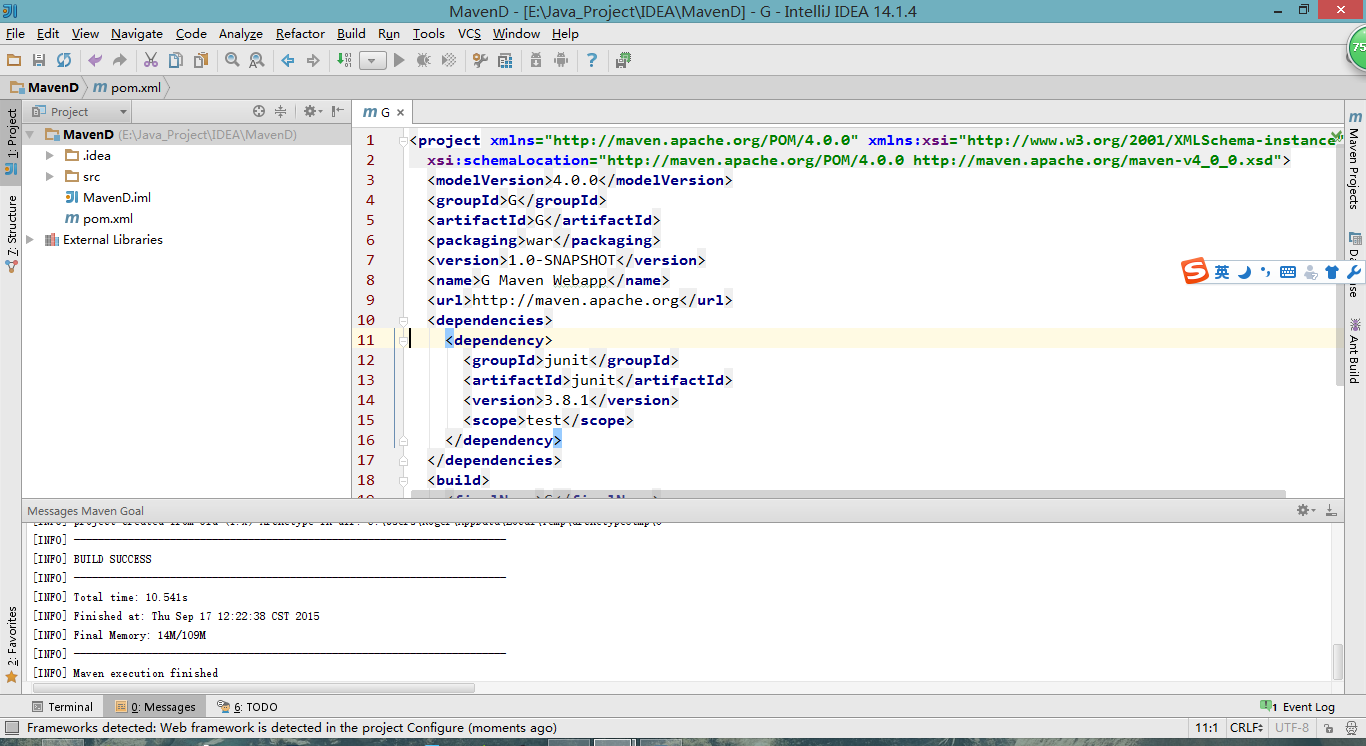The height and width of the screenshot is (746, 1366).
Task: Click the Open folder toolbar icon
Action: [x=14, y=60]
